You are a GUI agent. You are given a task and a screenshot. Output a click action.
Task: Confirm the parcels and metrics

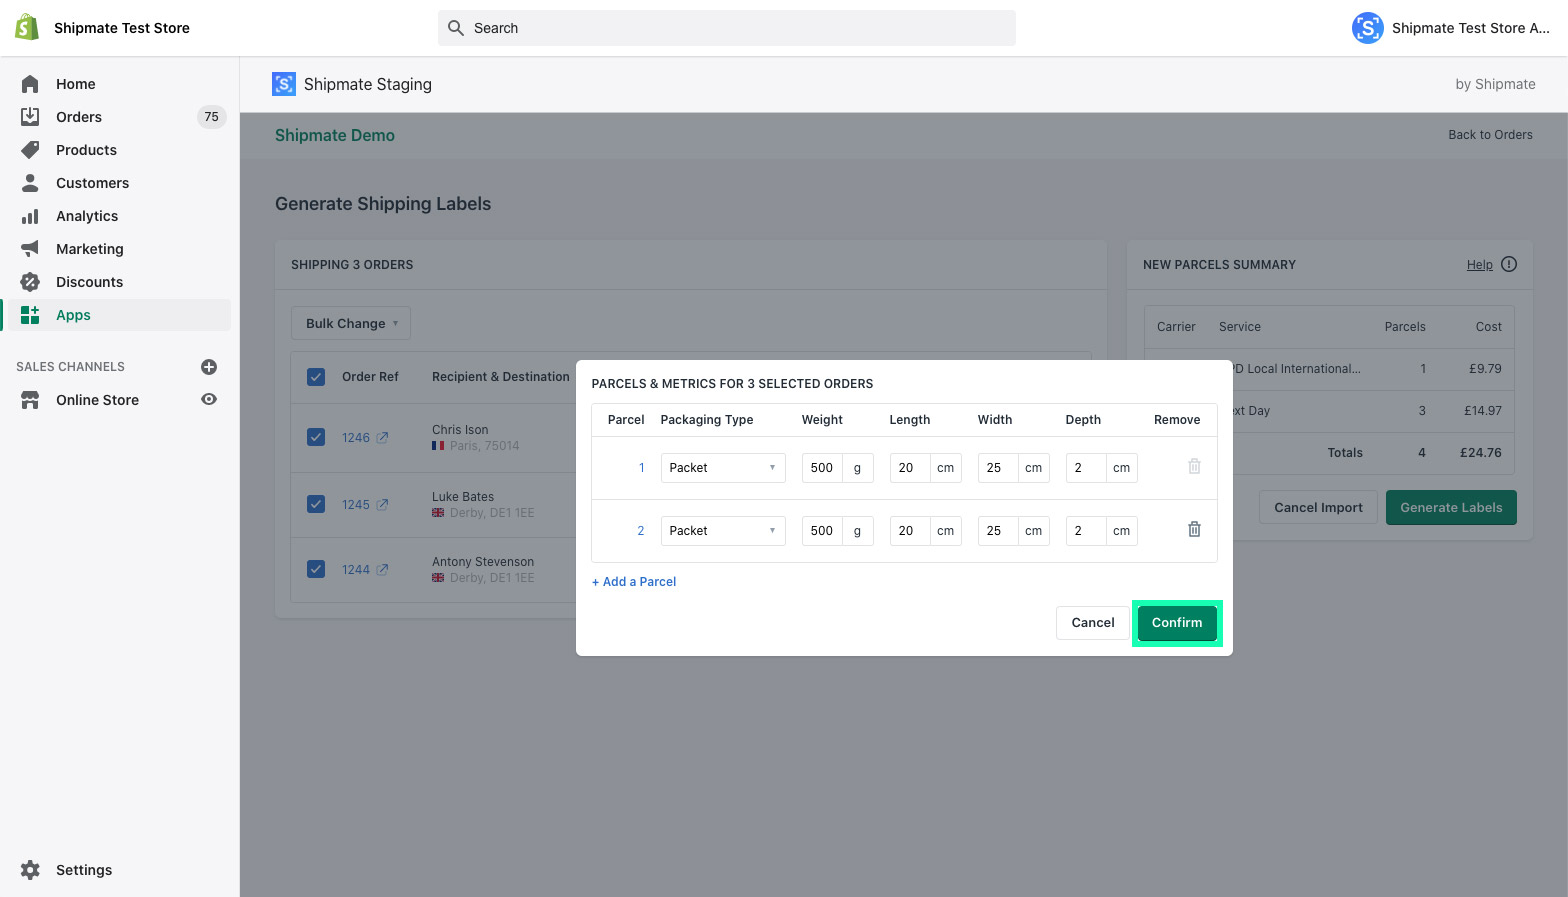pyautogui.click(x=1177, y=623)
